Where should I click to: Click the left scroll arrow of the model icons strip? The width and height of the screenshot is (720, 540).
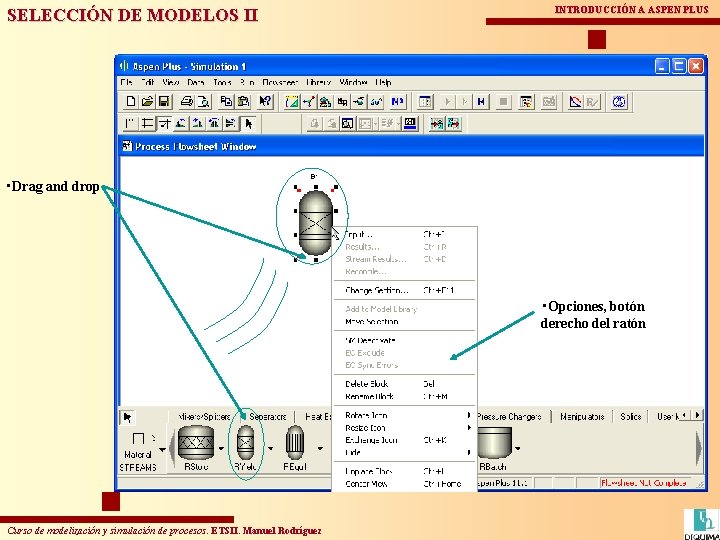[172, 447]
